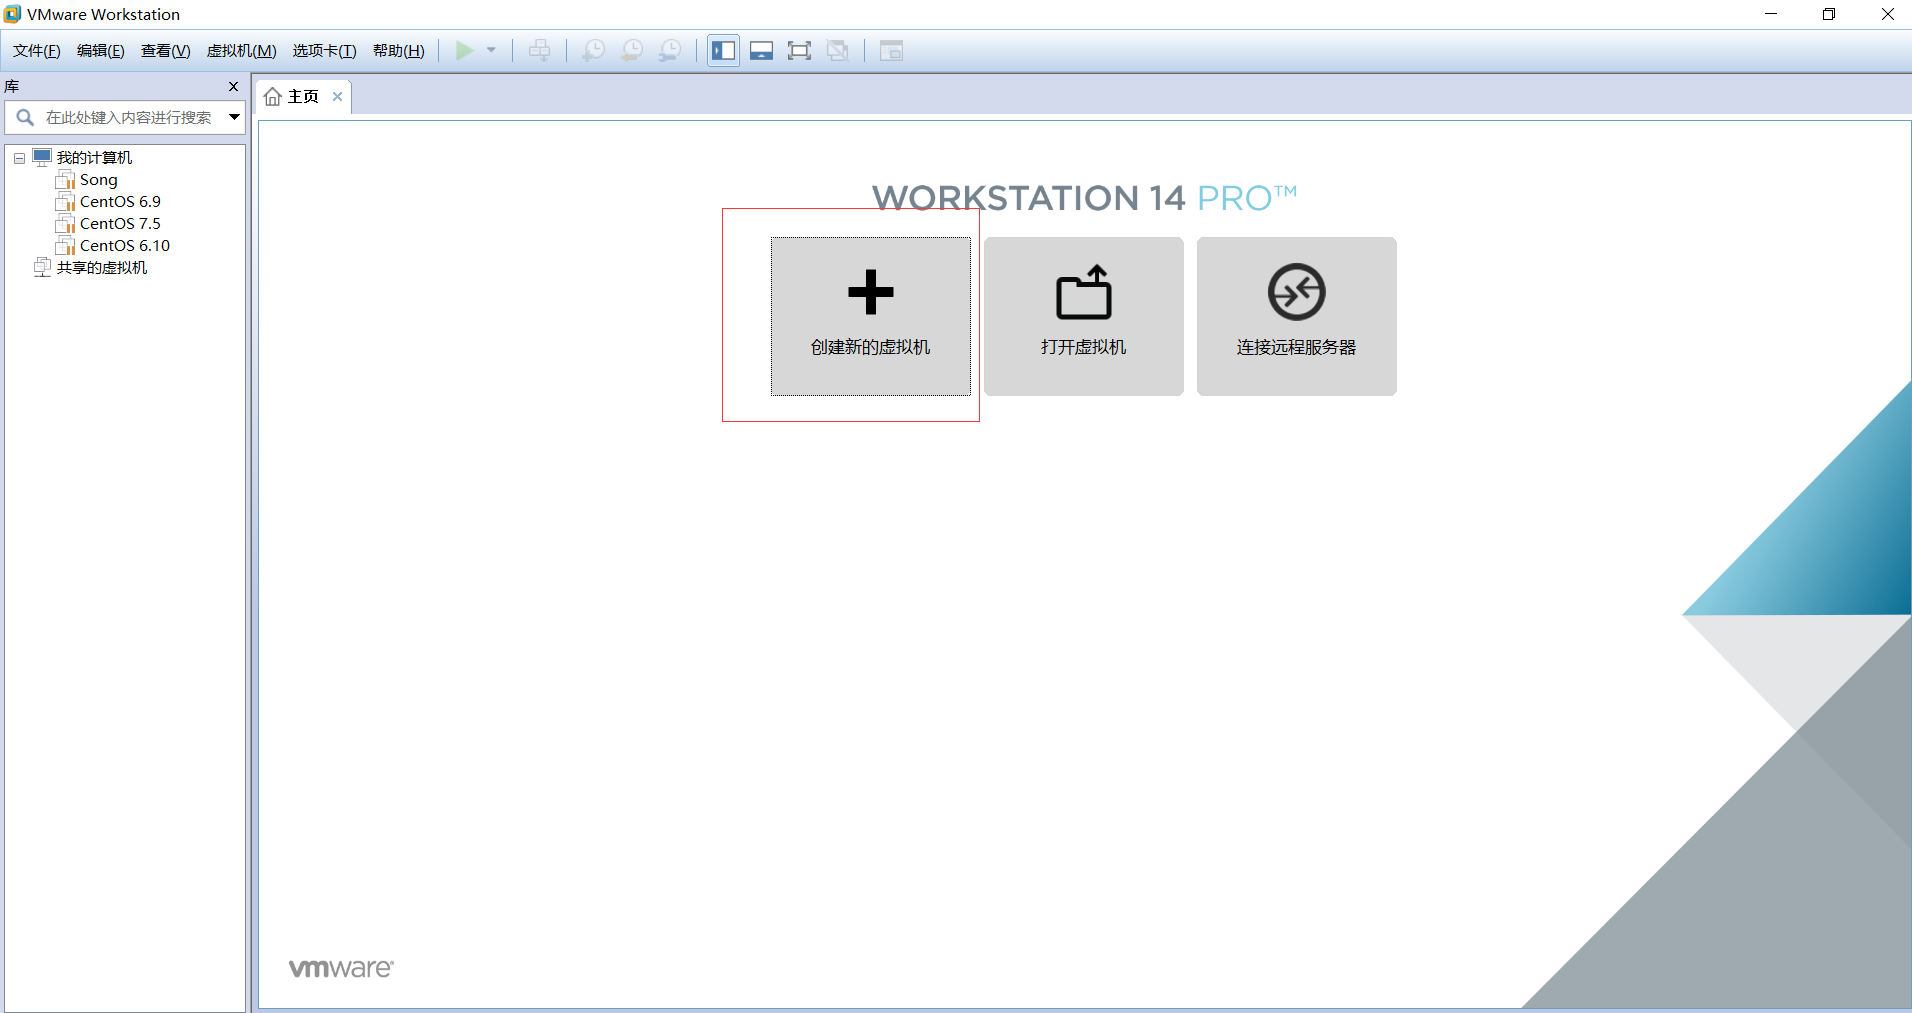Click the CentOS 7.5 VM icon

point(66,224)
